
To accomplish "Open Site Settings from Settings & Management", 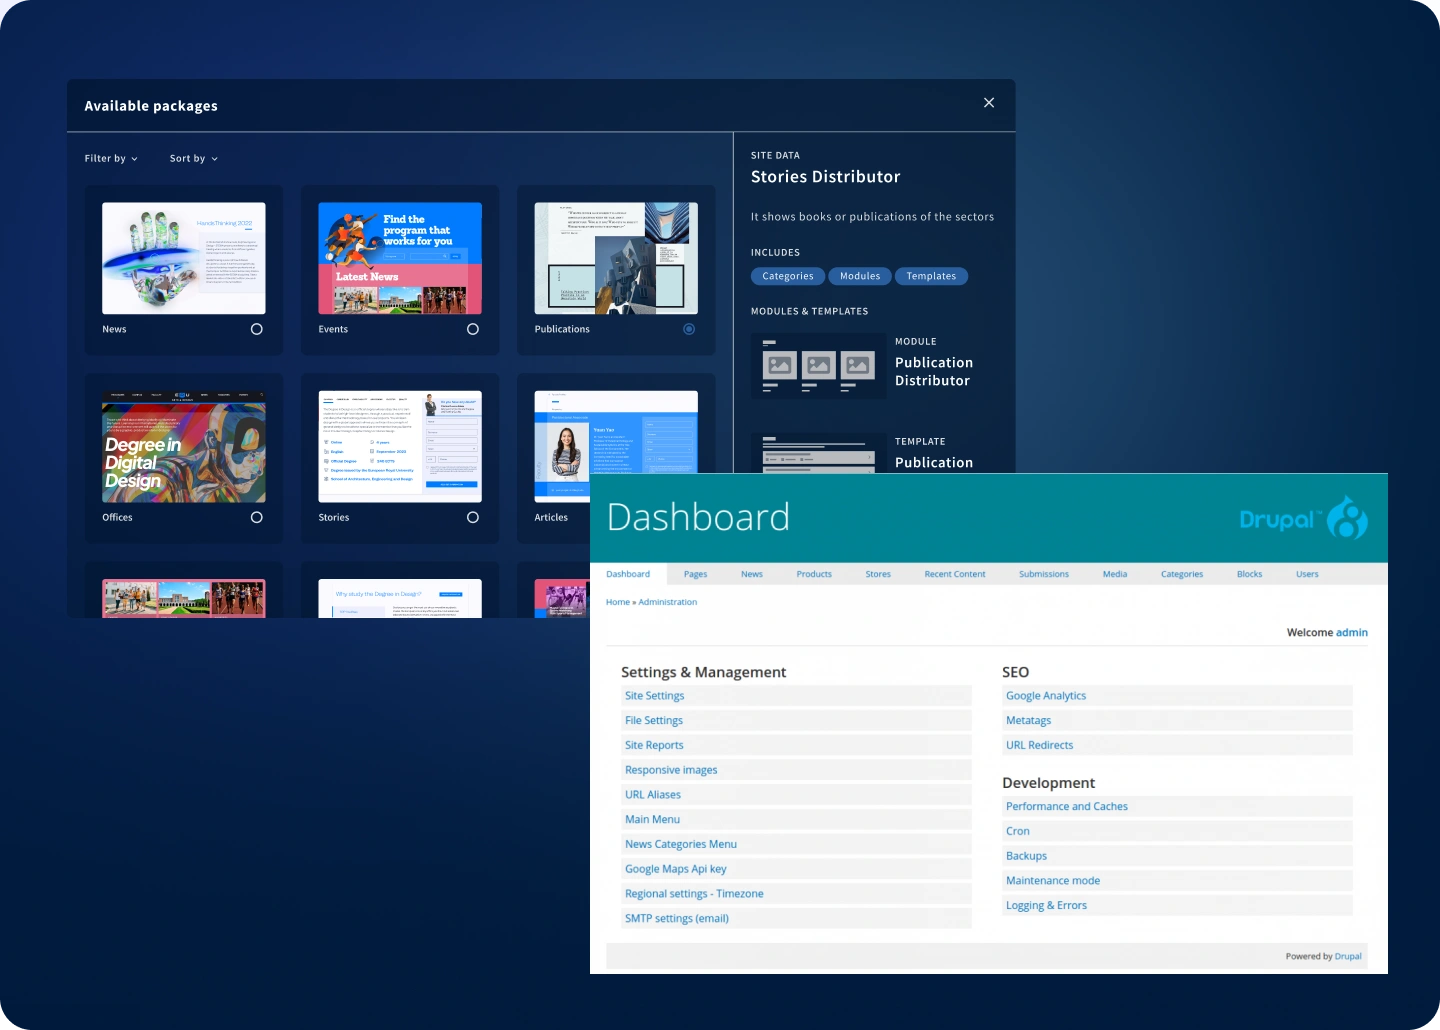I will (655, 695).
